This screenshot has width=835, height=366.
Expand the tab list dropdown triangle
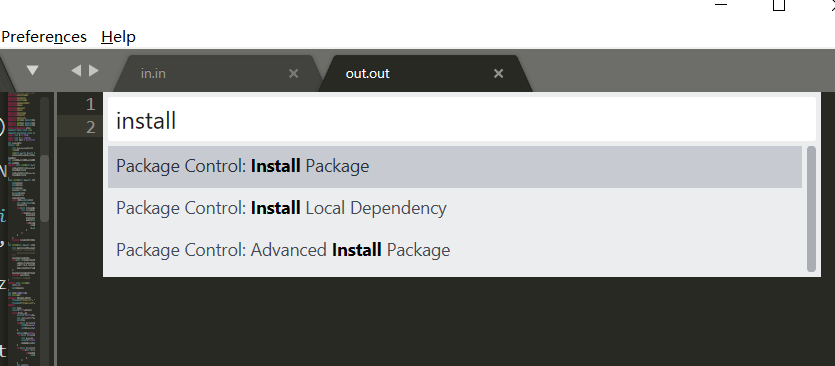32,70
